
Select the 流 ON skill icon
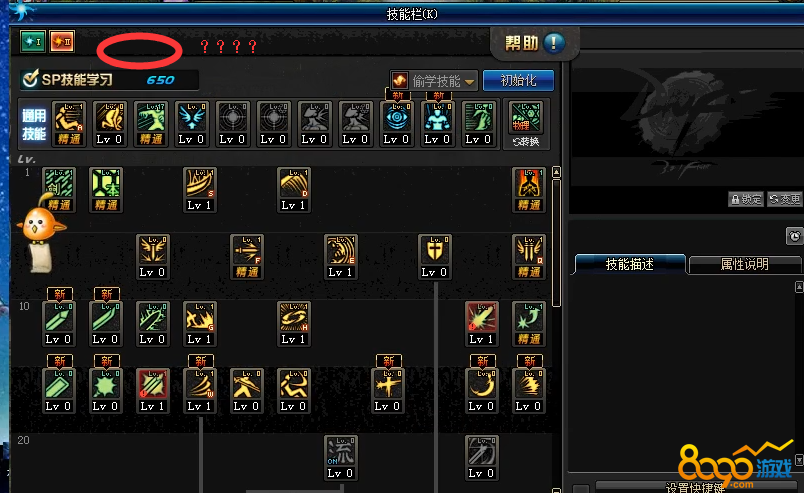[340, 451]
